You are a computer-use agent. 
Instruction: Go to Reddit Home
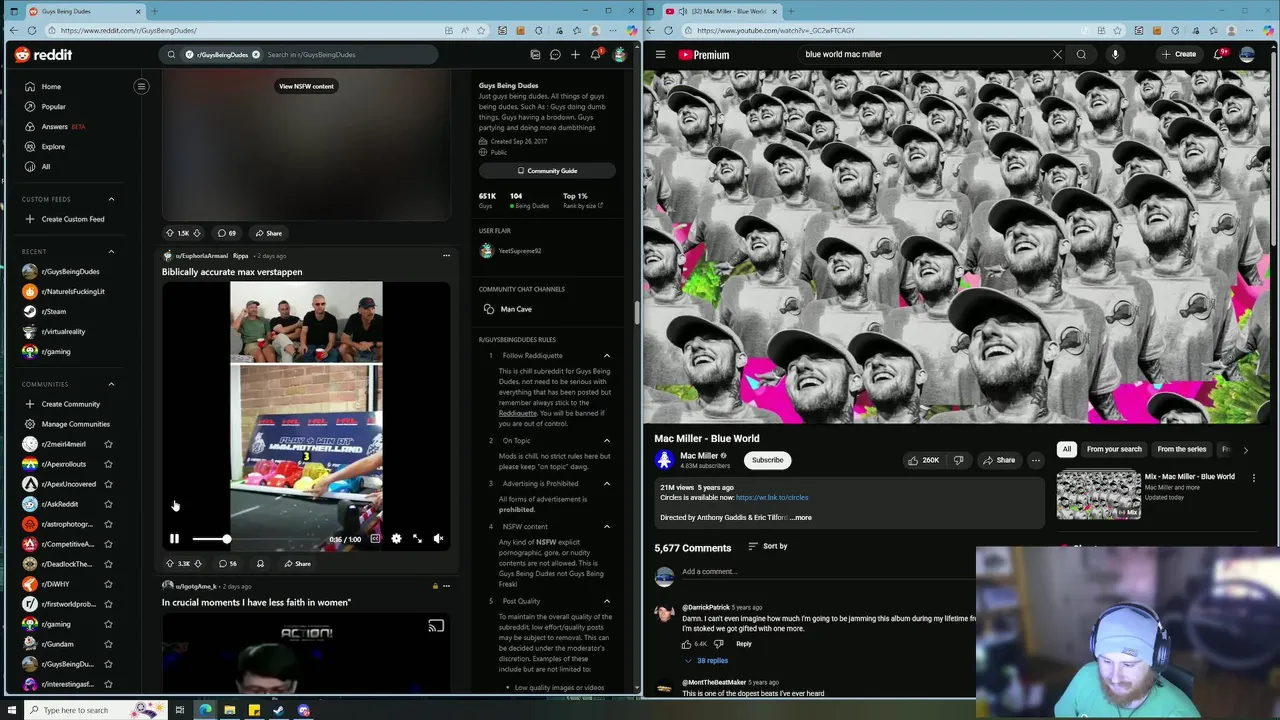pyautogui.click(x=50, y=87)
